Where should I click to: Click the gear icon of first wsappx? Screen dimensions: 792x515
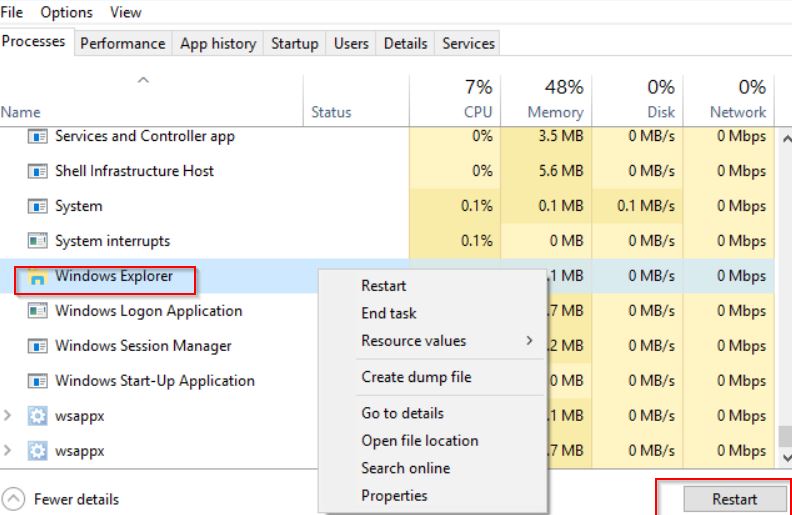(37, 416)
